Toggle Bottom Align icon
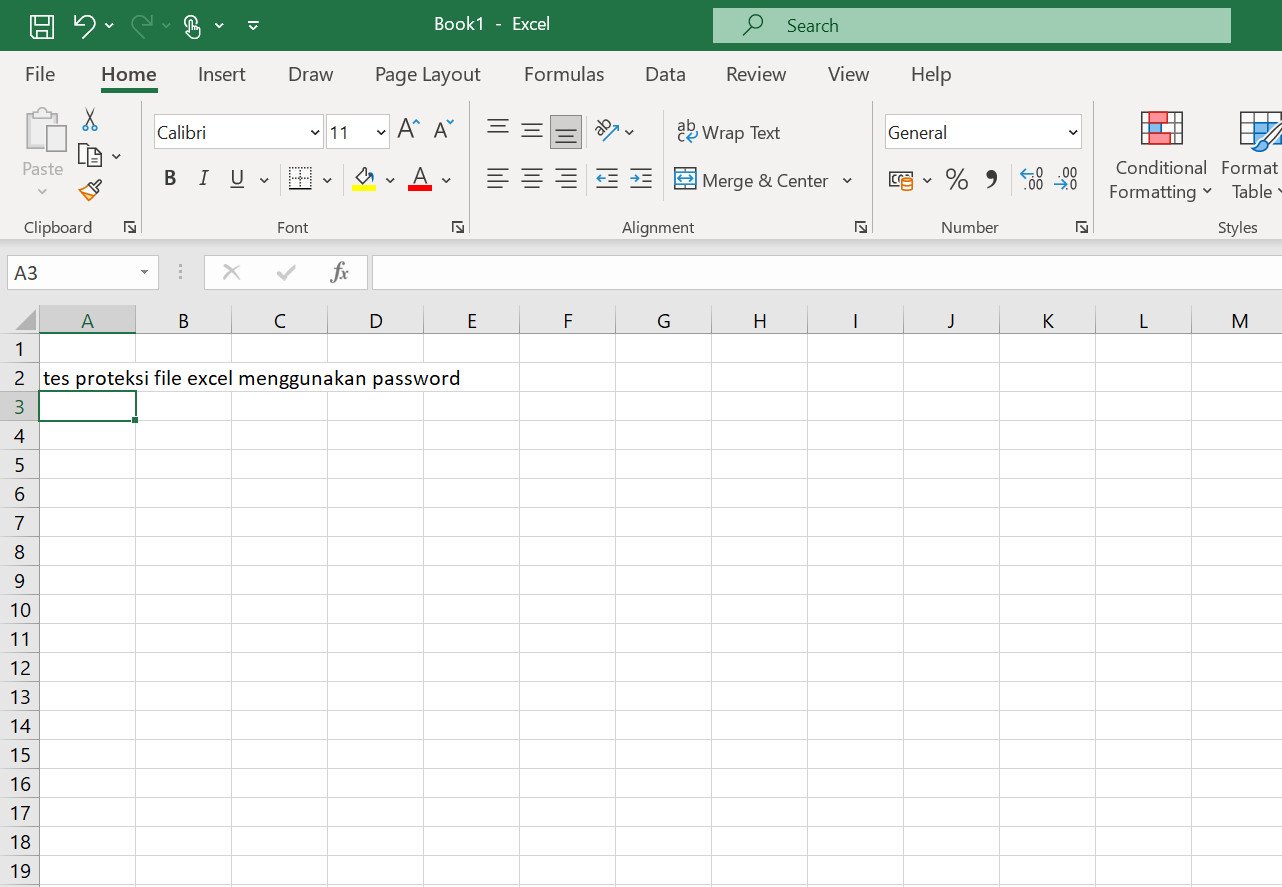The width and height of the screenshot is (1282, 887). tap(566, 132)
